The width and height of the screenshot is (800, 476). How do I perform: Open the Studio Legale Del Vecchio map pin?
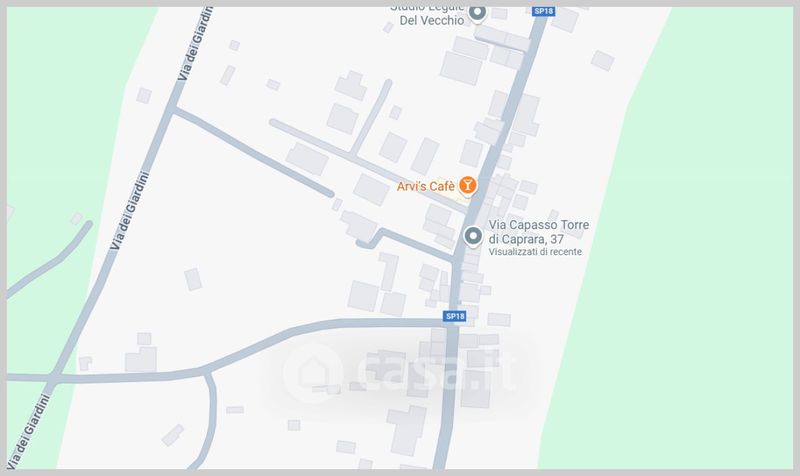point(478,12)
